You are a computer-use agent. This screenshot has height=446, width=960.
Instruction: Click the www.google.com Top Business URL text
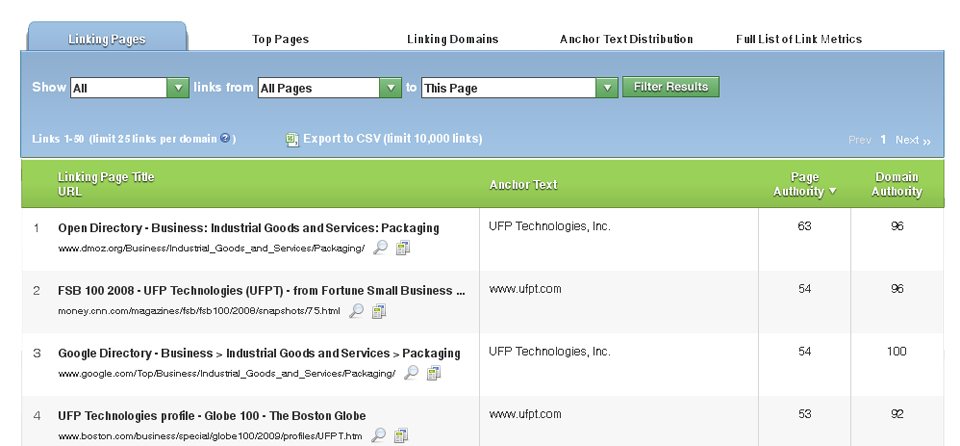click(227, 373)
